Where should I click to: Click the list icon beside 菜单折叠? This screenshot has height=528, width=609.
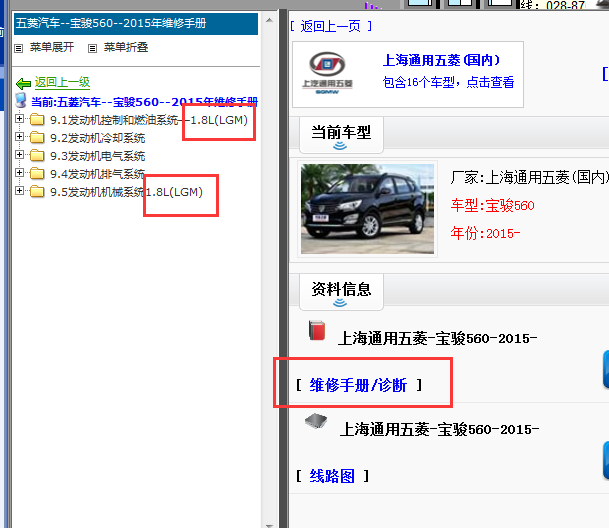(x=92, y=49)
